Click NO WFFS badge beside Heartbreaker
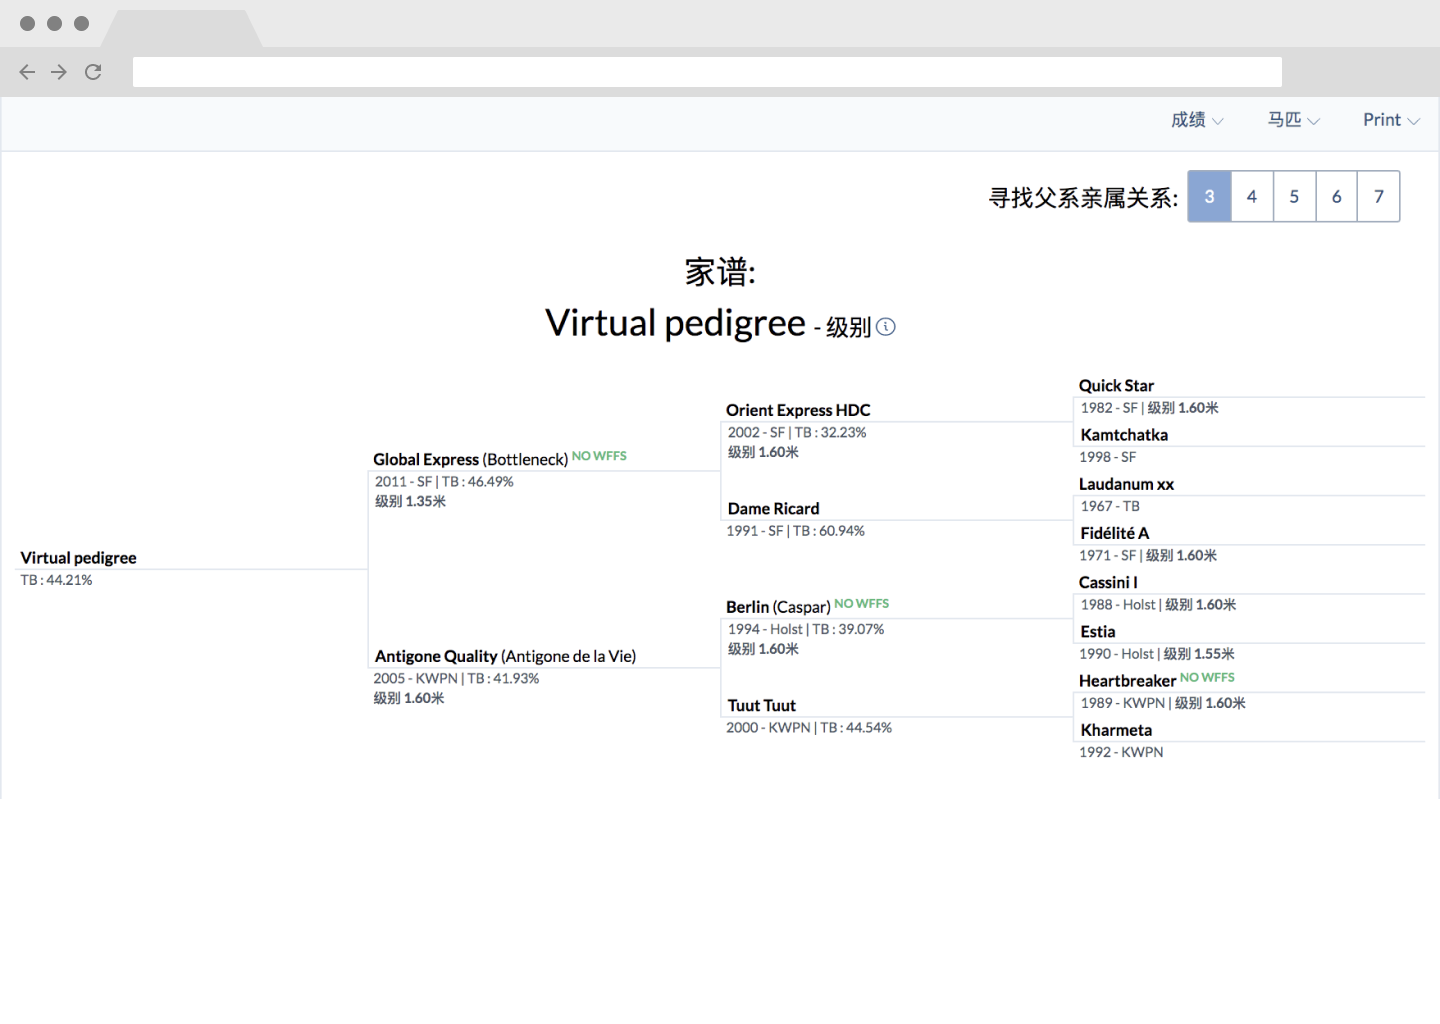 1207,678
